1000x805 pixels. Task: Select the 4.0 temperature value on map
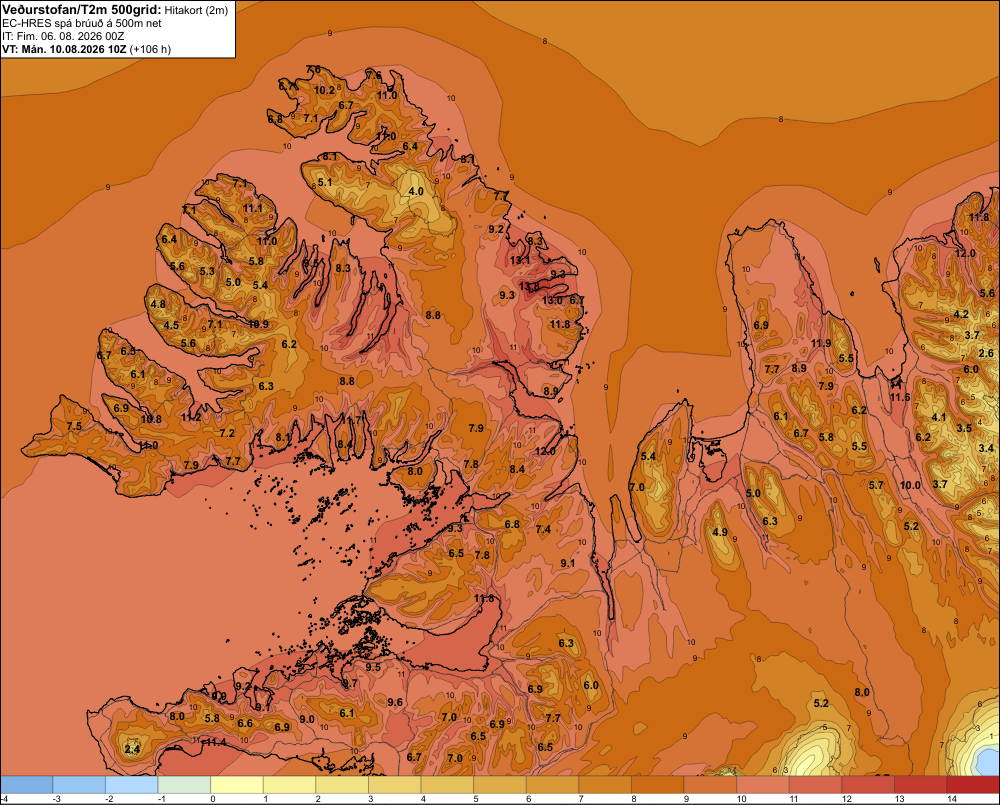[x=416, y=191]
